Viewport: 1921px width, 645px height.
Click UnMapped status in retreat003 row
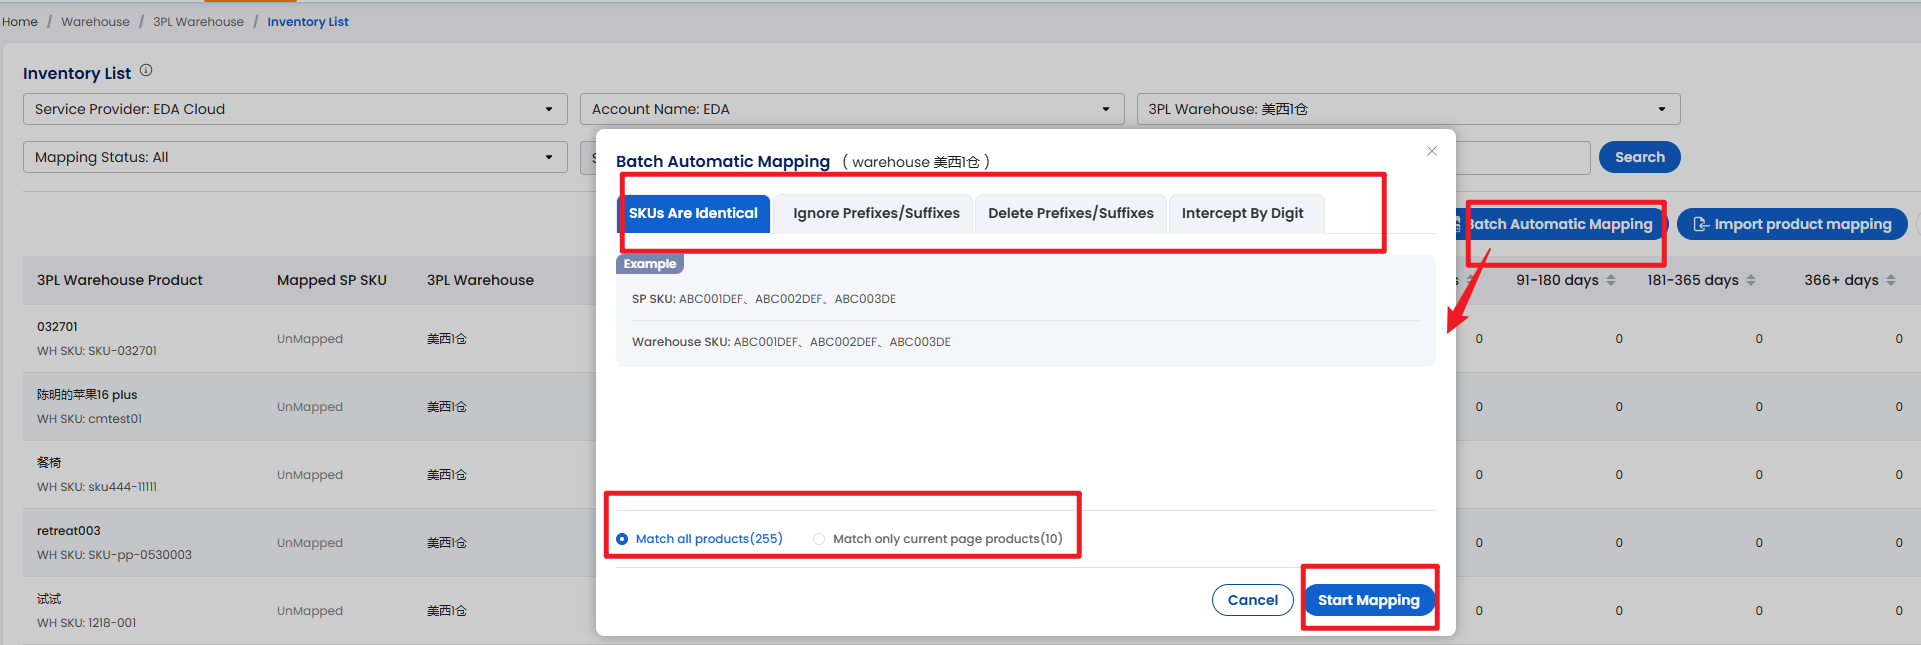point(310,543)
